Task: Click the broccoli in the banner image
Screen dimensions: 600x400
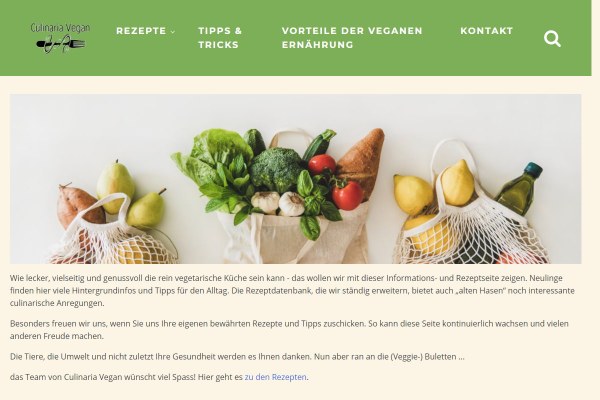Action: point(276,169)
